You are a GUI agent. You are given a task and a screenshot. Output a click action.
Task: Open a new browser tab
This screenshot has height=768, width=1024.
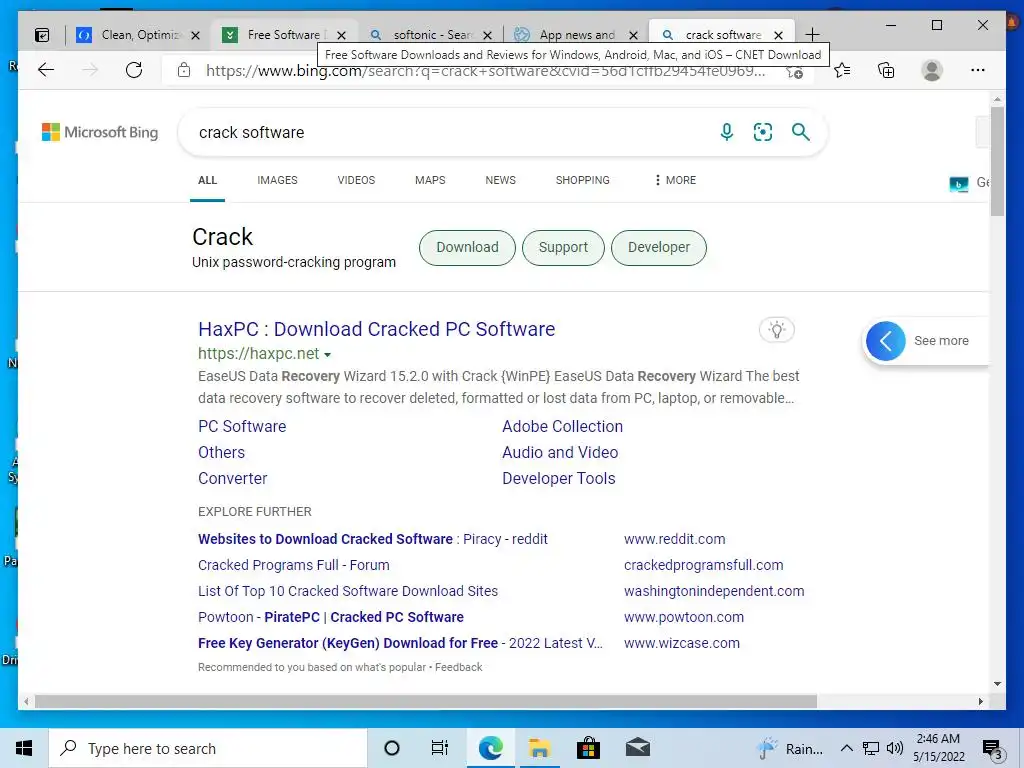tap(812, 34)
